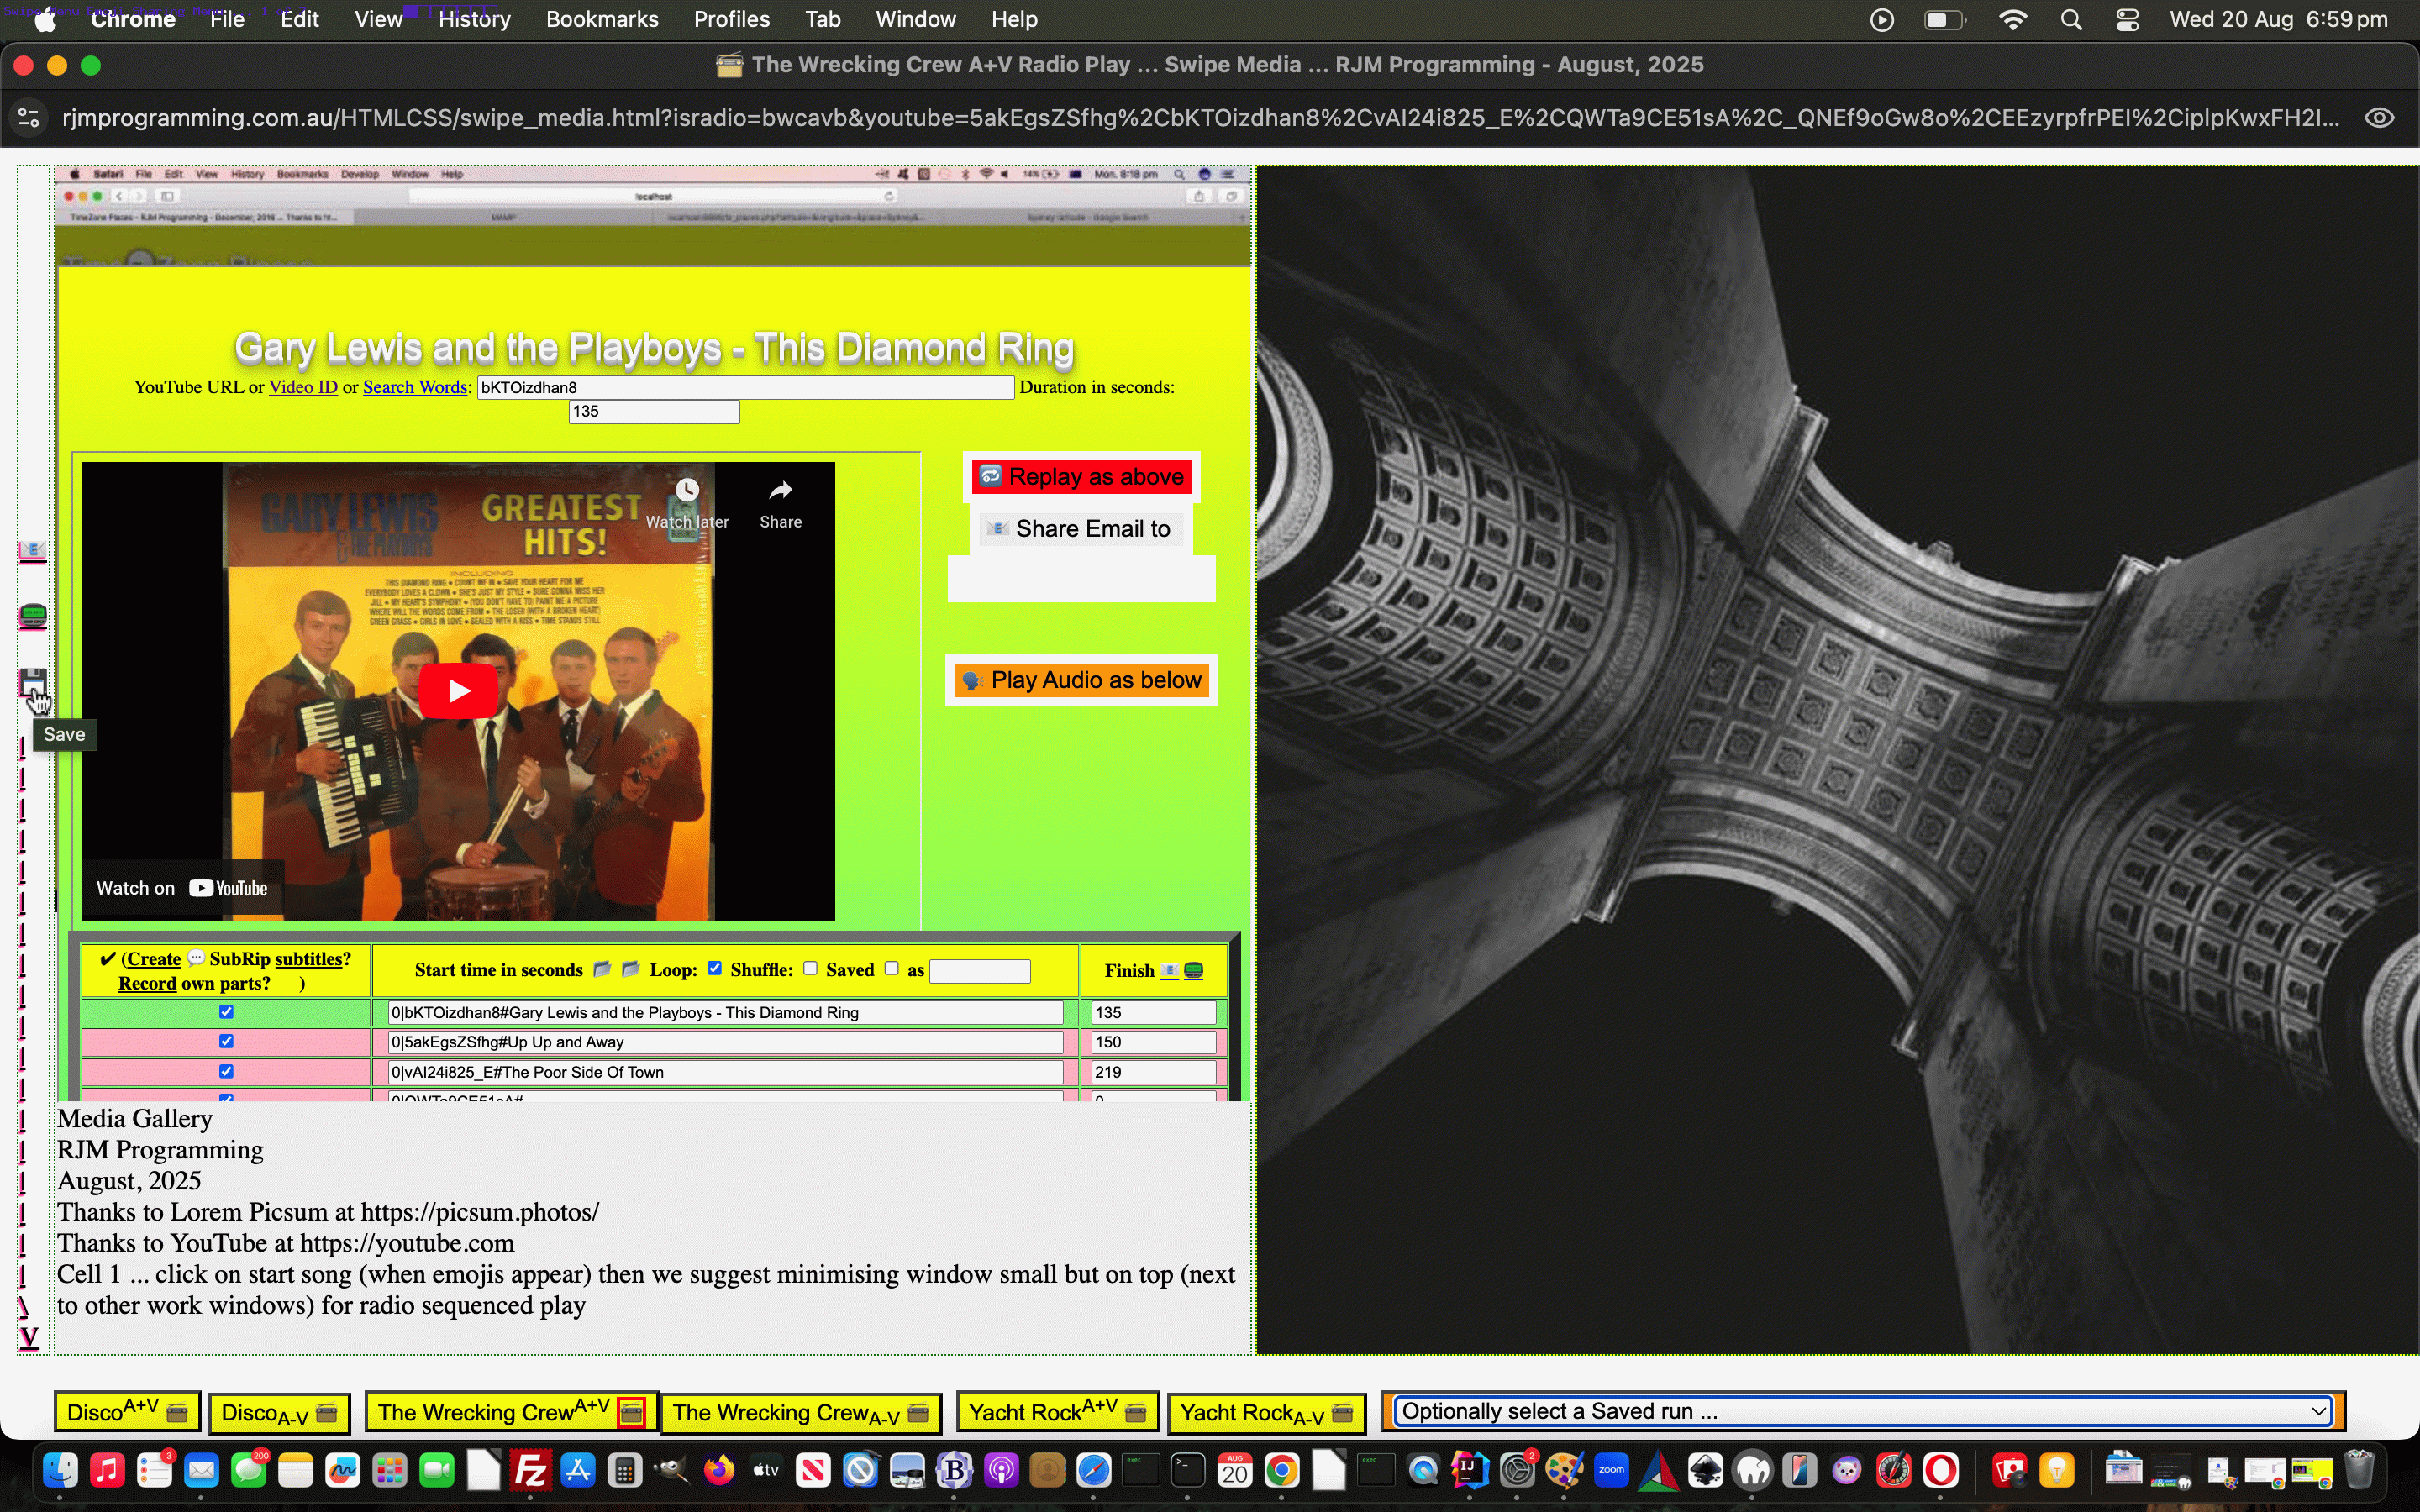Enable the Shuffle checkbox

coord(810,968)
